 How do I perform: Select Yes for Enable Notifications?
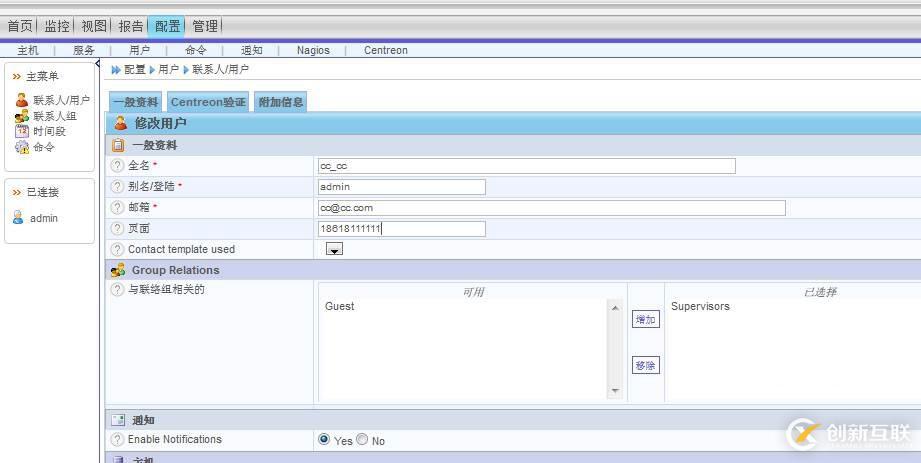click(x=324, y=439)
